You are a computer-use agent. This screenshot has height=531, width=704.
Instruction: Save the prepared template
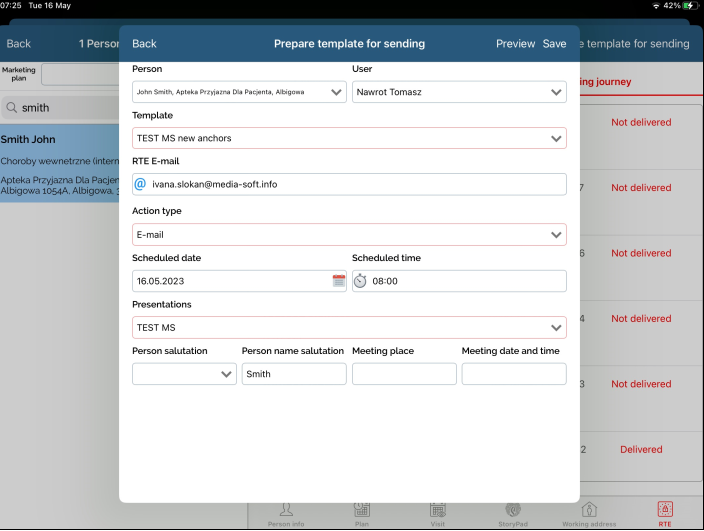pyautogui.click(x=554, y=44)
